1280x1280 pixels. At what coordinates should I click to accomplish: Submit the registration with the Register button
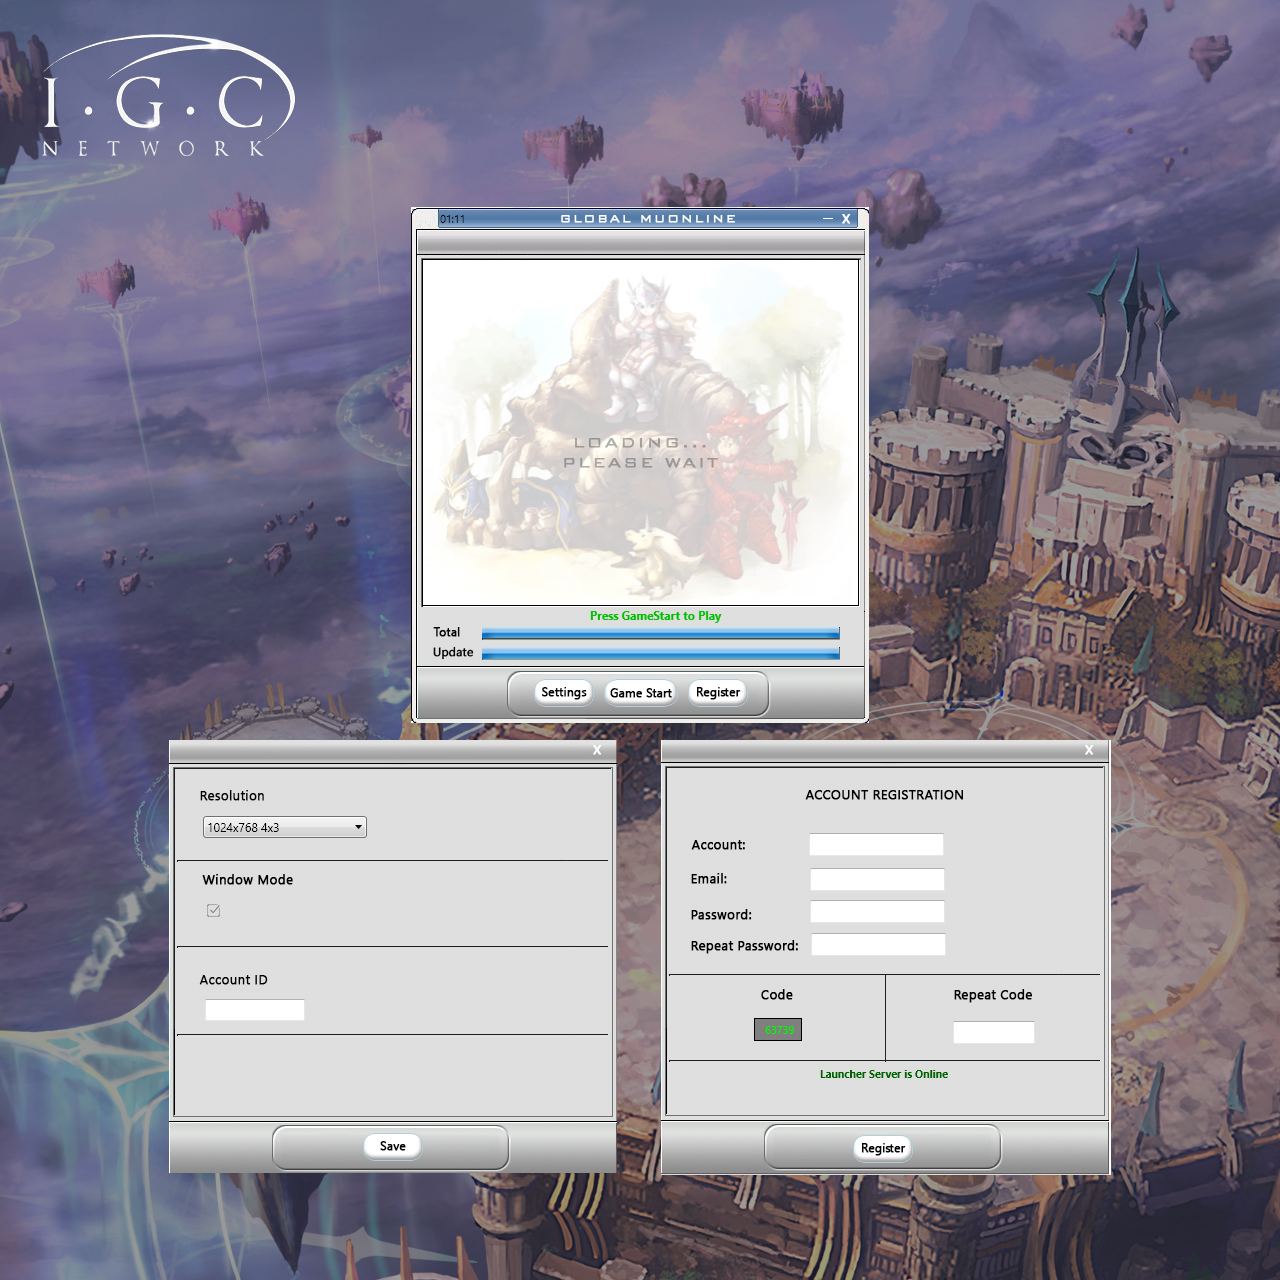882,1147
